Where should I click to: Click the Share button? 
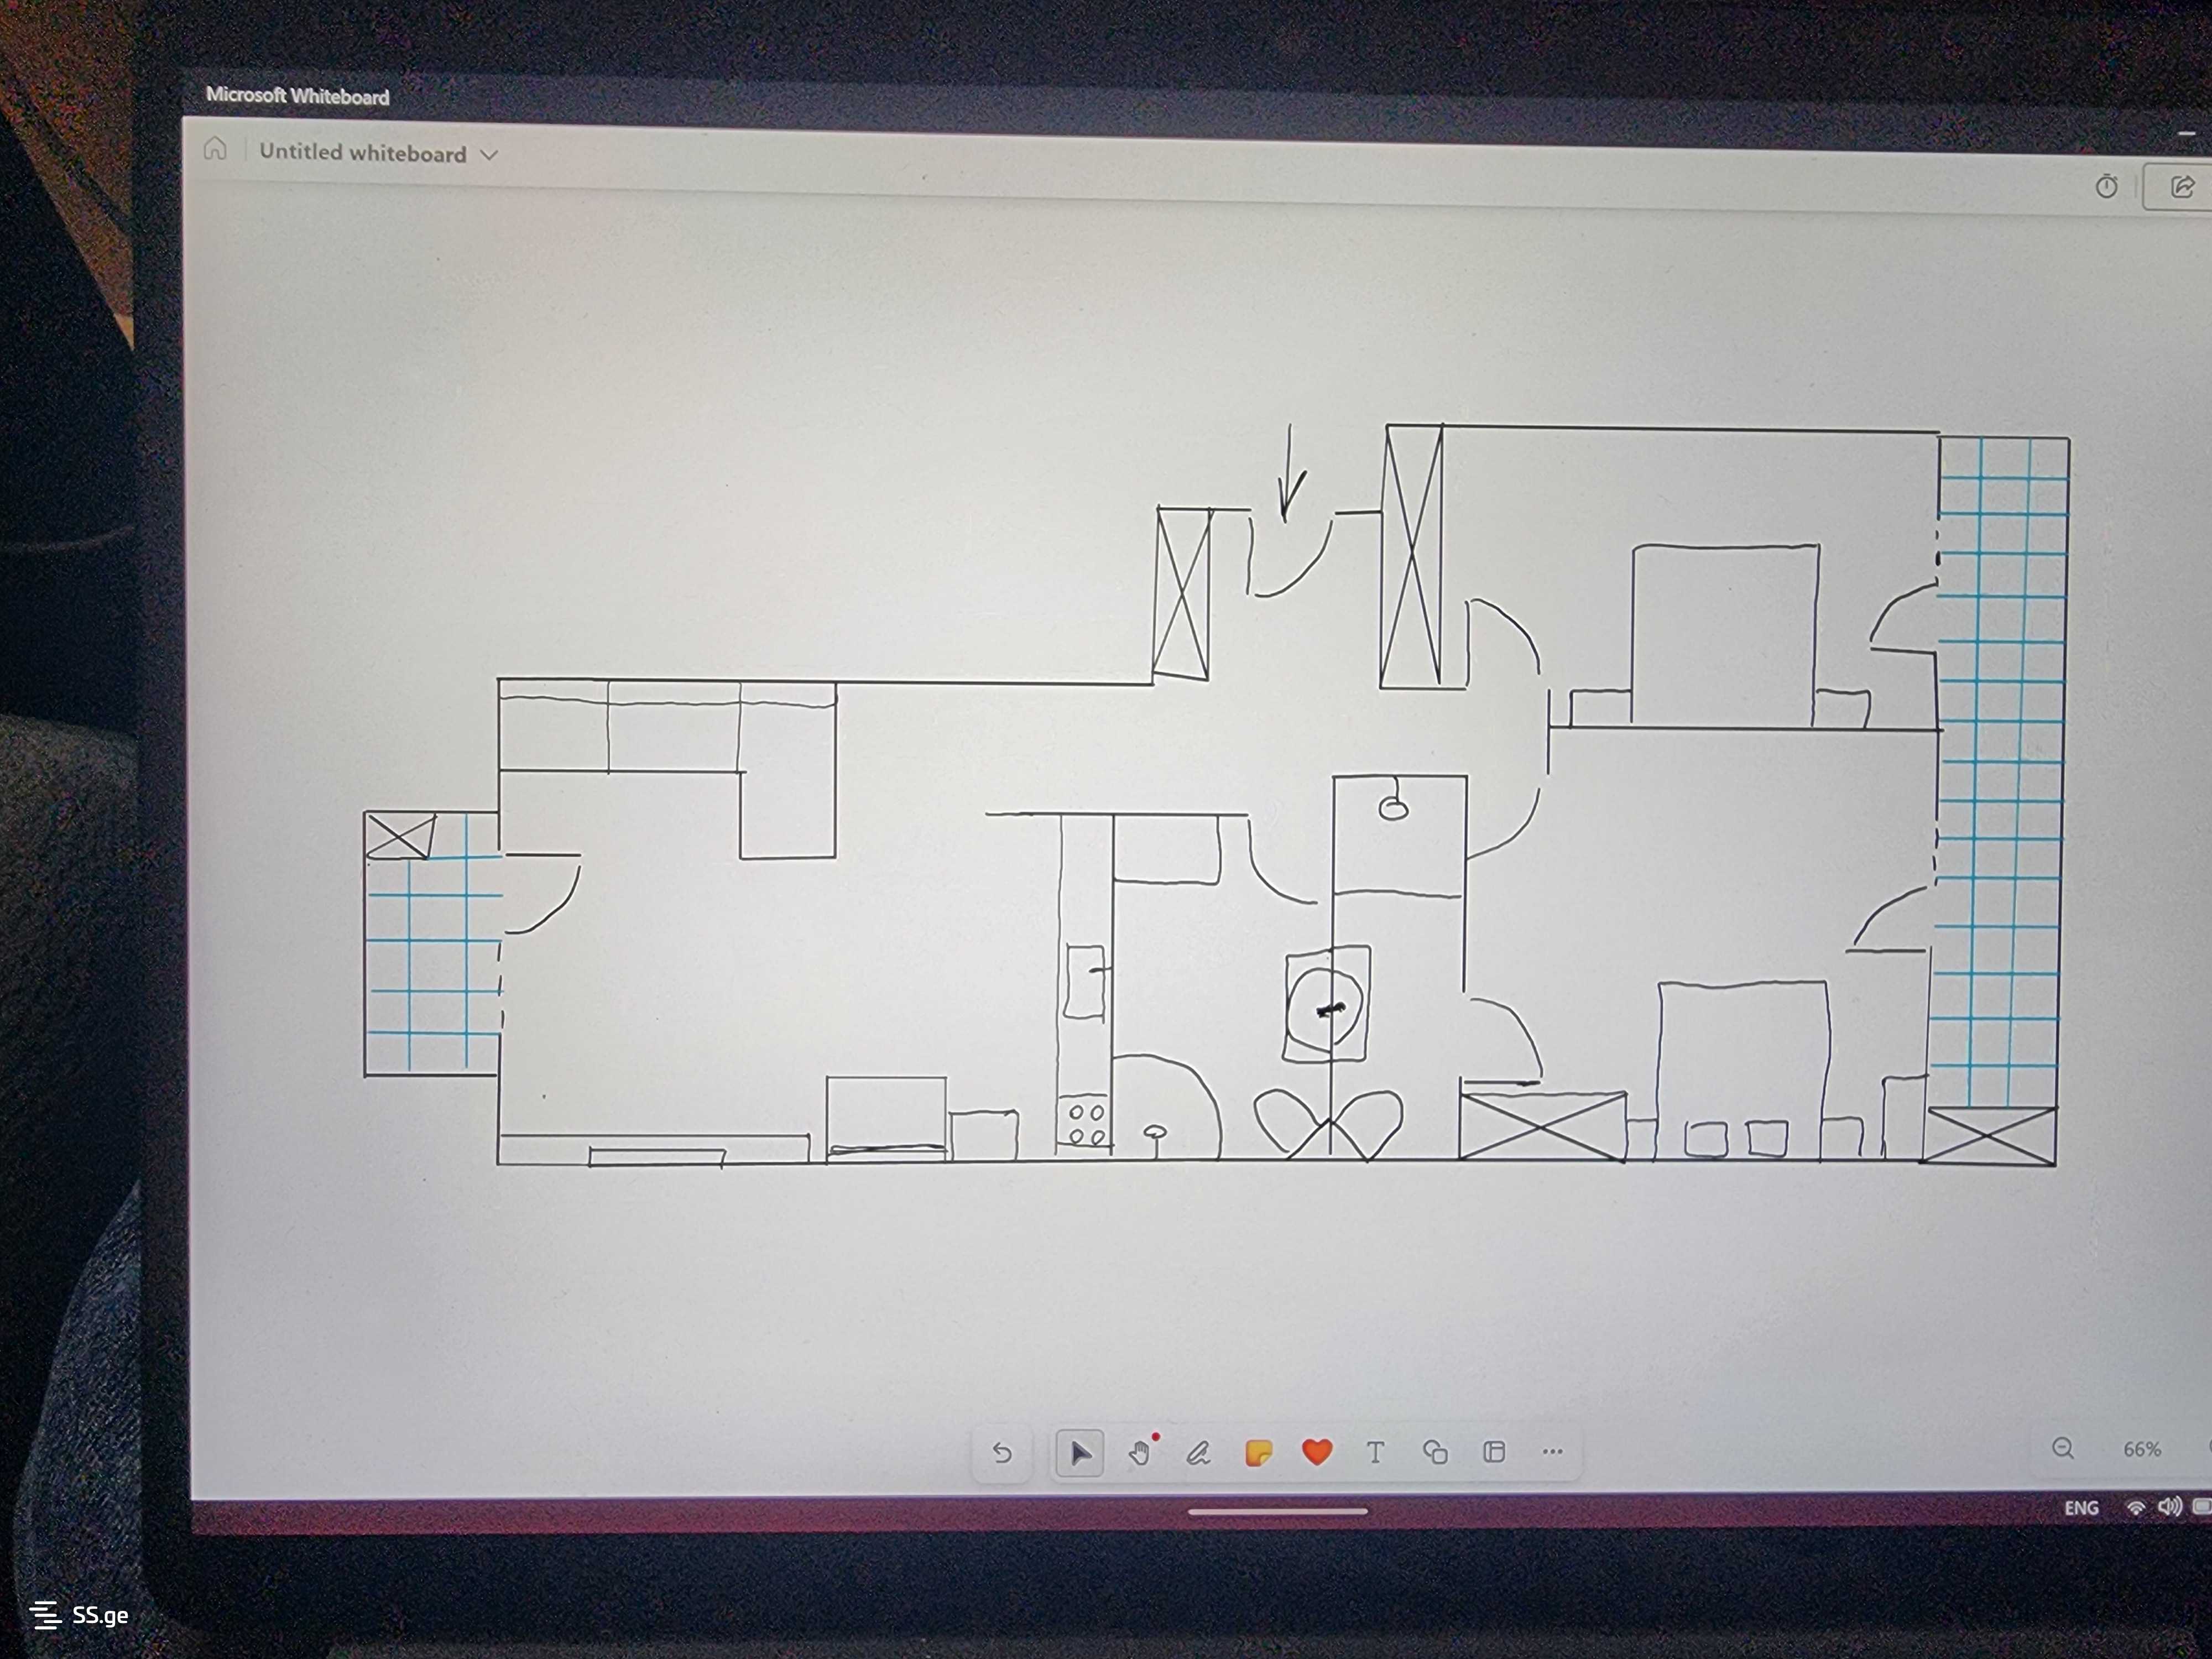tap(2182, 186)
